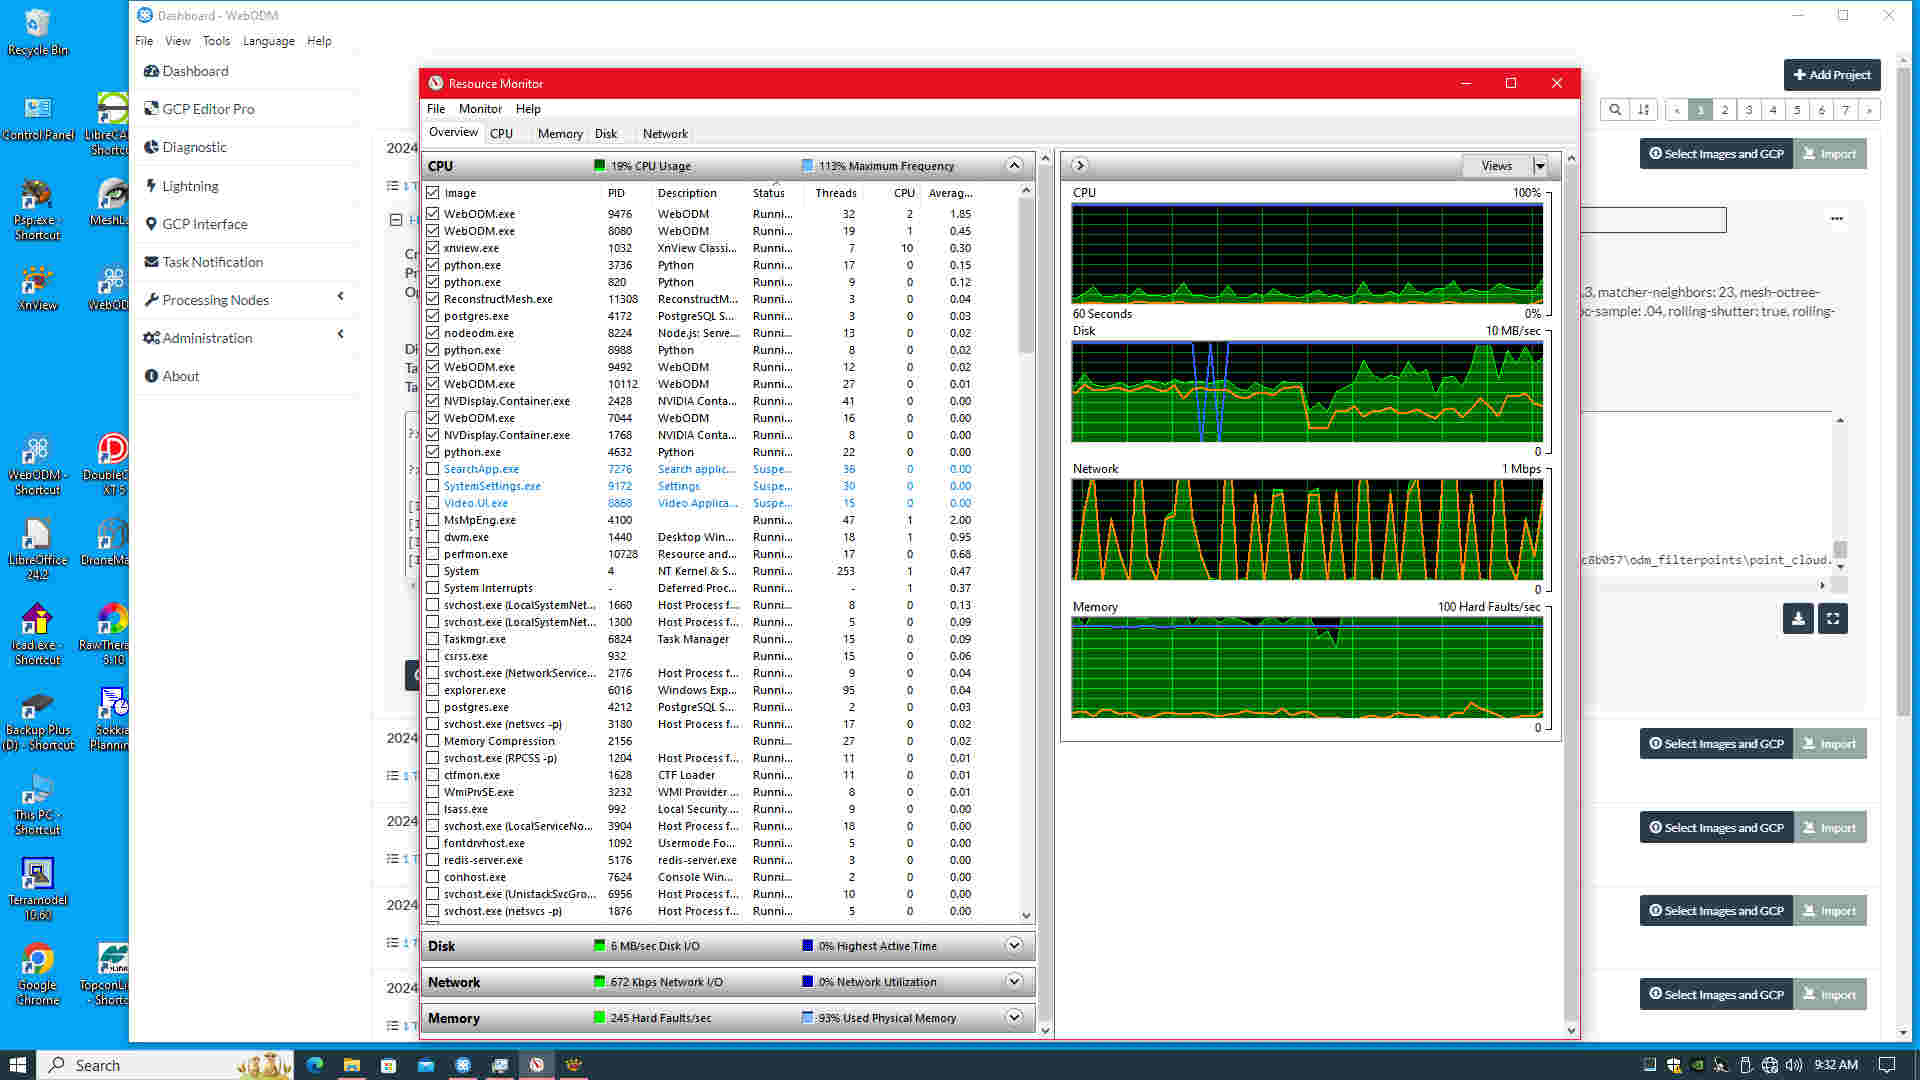The width and height of the screenshot is (1920, 1080).
Task: Open Diagnostic in WebODM sidebar
Action: 185,147
